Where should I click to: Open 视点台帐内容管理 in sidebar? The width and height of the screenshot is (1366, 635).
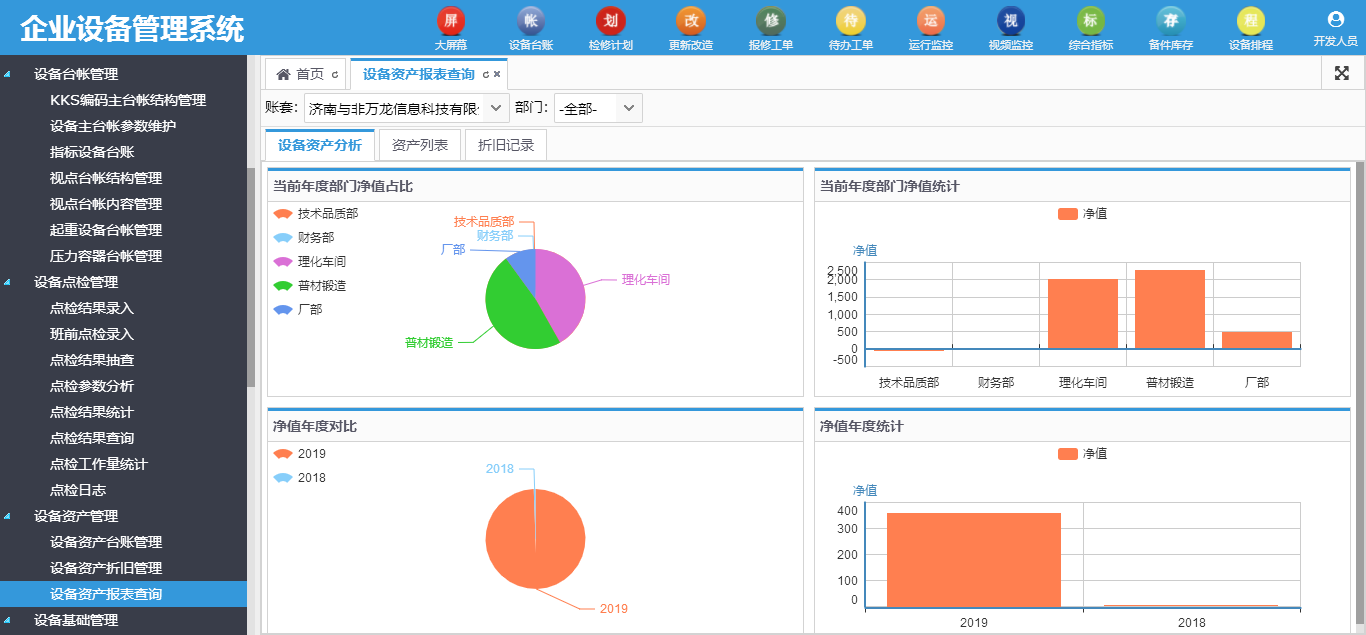pos(106,204)
